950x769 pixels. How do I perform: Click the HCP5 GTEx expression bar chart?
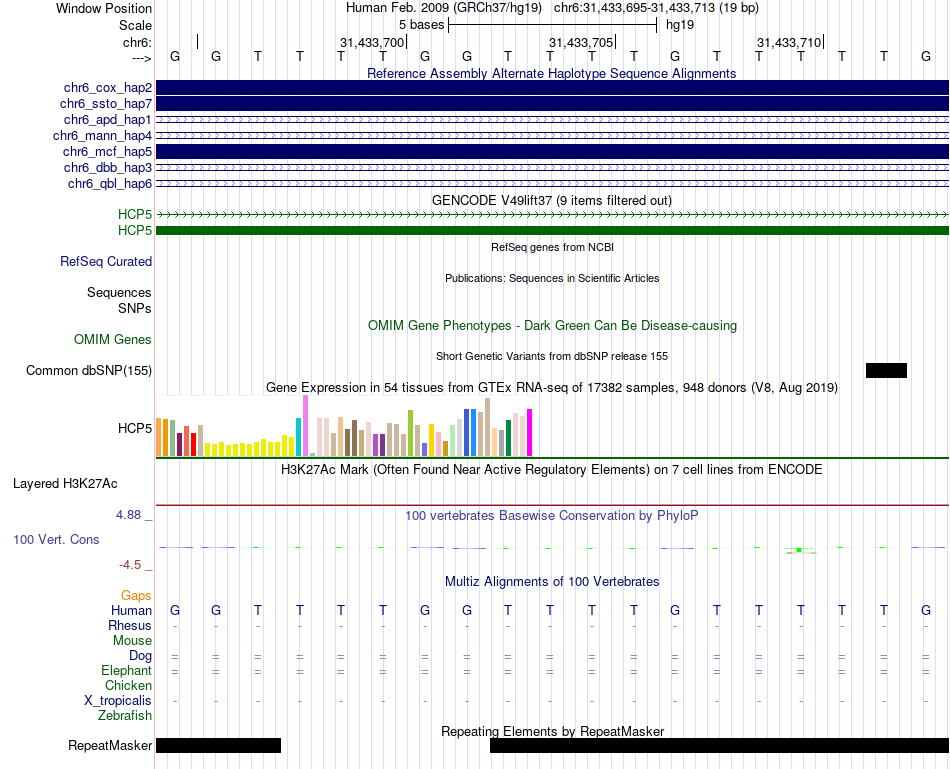click(344, 425)
